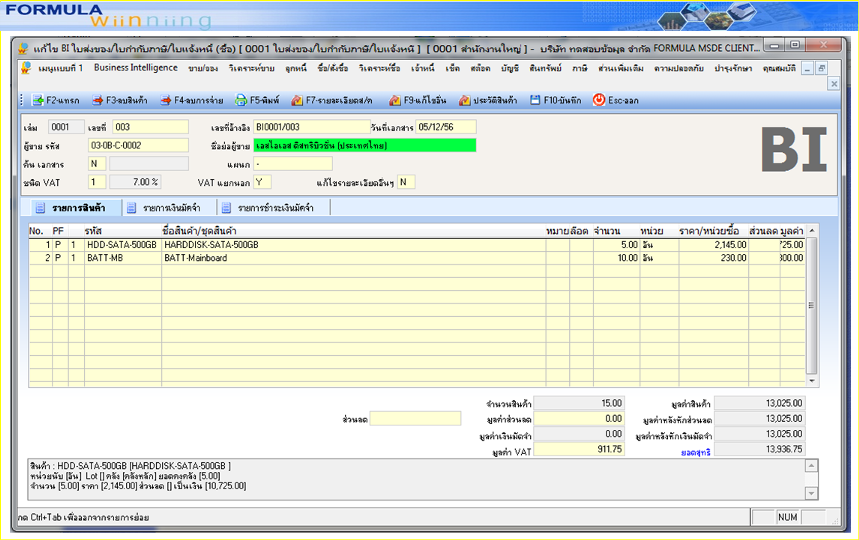Open the สินทรัพย์ menu
The image size is (859, 540).
click(546, 68)
